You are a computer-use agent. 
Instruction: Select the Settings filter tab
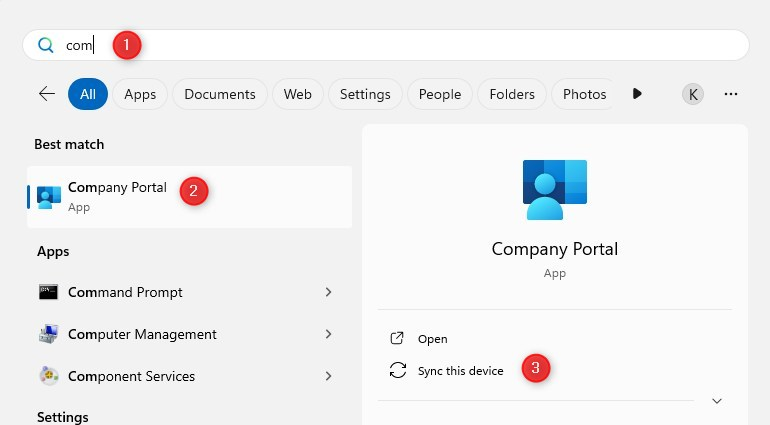point(365,94)
